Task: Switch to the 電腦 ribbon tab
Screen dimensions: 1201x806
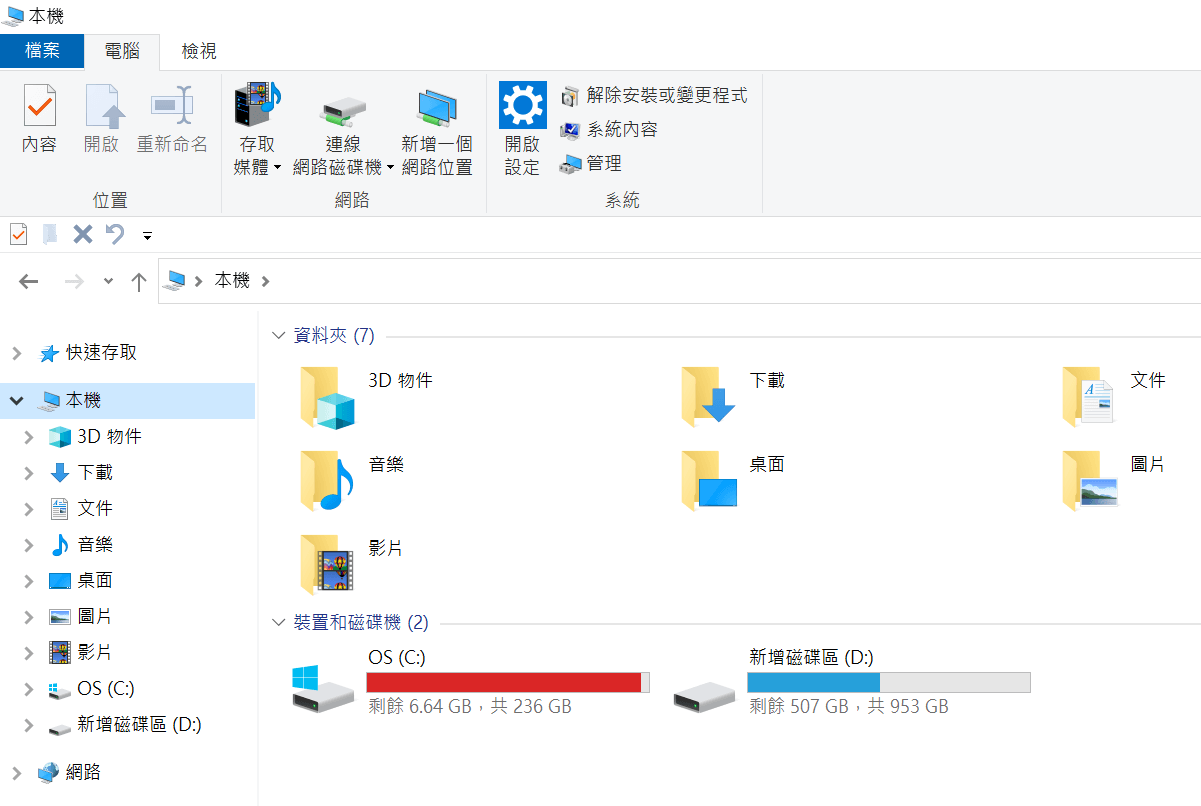Action: [122, 51]
